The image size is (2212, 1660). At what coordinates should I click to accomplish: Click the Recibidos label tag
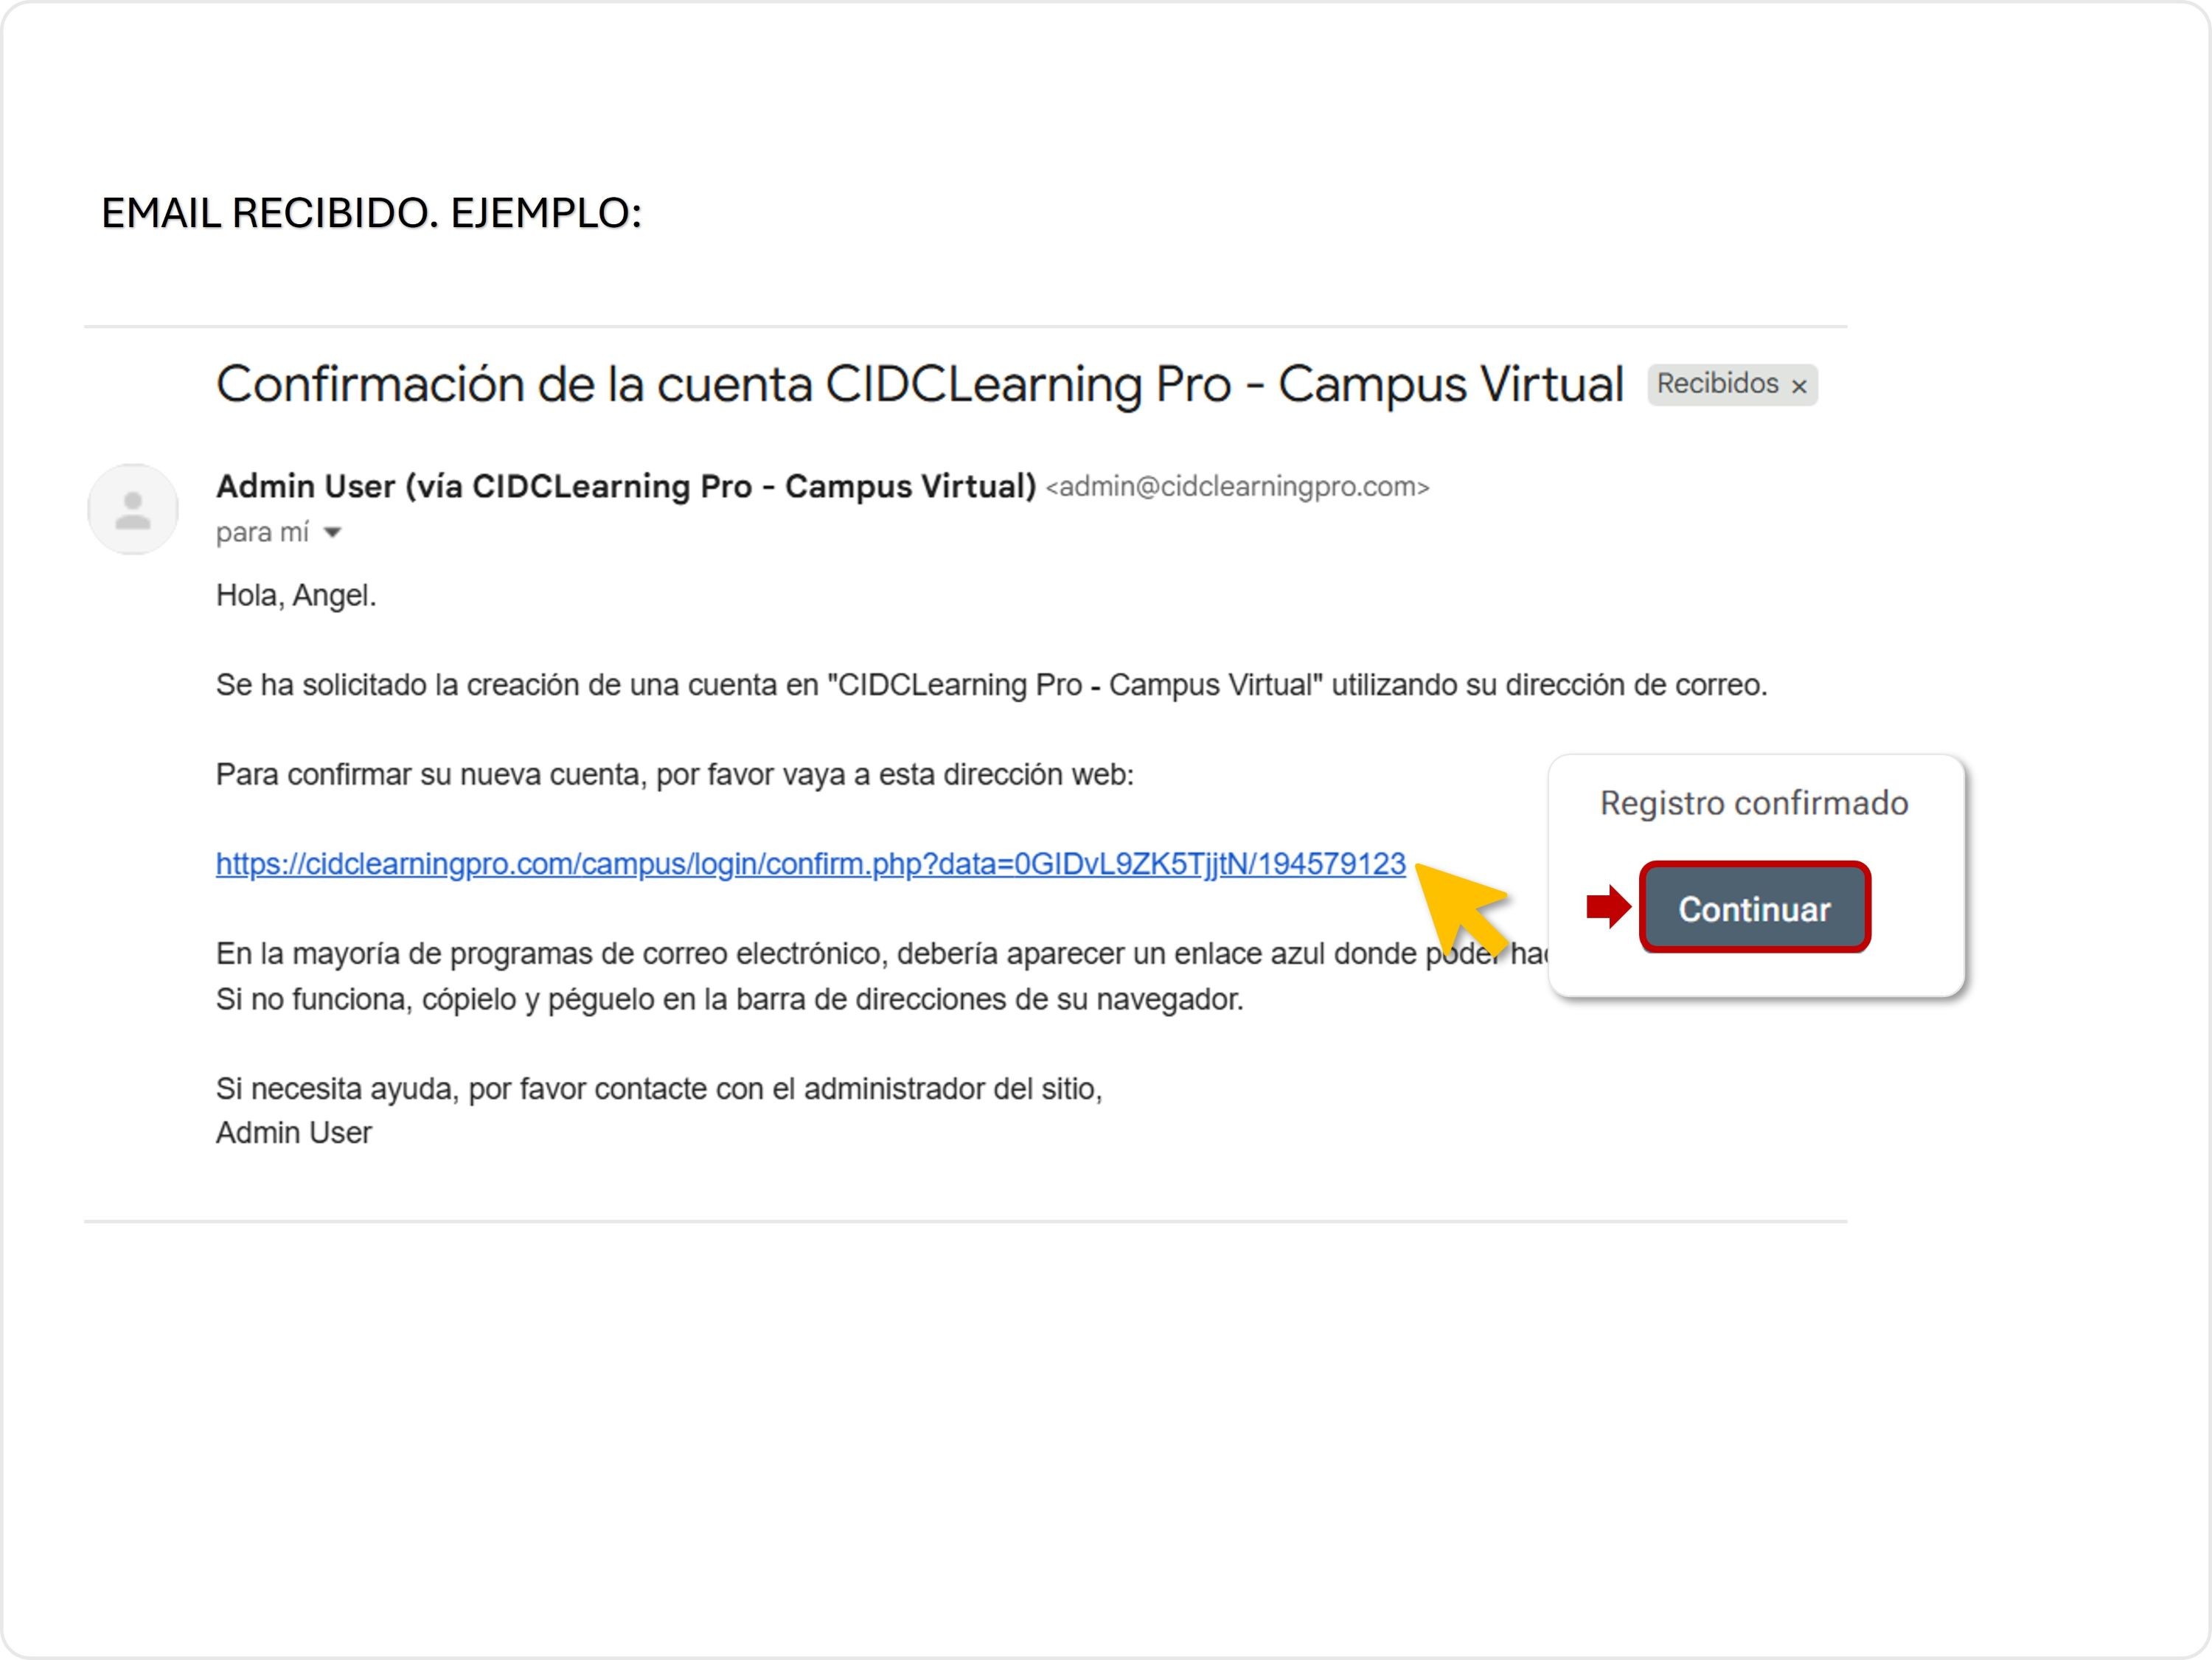pos(1717,384)
